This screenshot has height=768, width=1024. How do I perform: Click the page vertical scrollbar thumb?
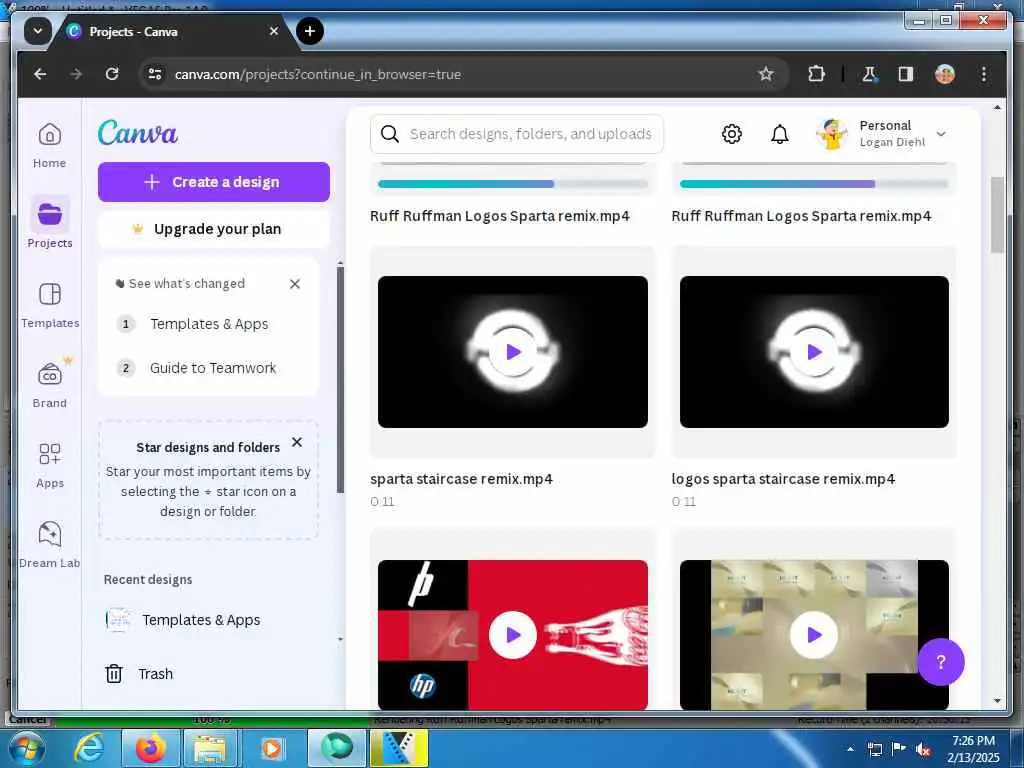997,214
